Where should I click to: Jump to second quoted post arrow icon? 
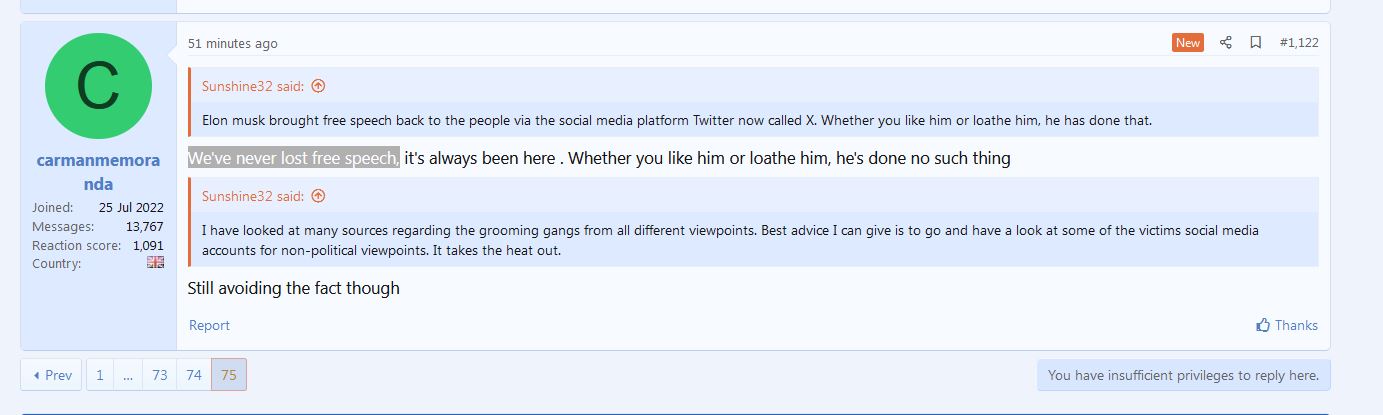318,196
